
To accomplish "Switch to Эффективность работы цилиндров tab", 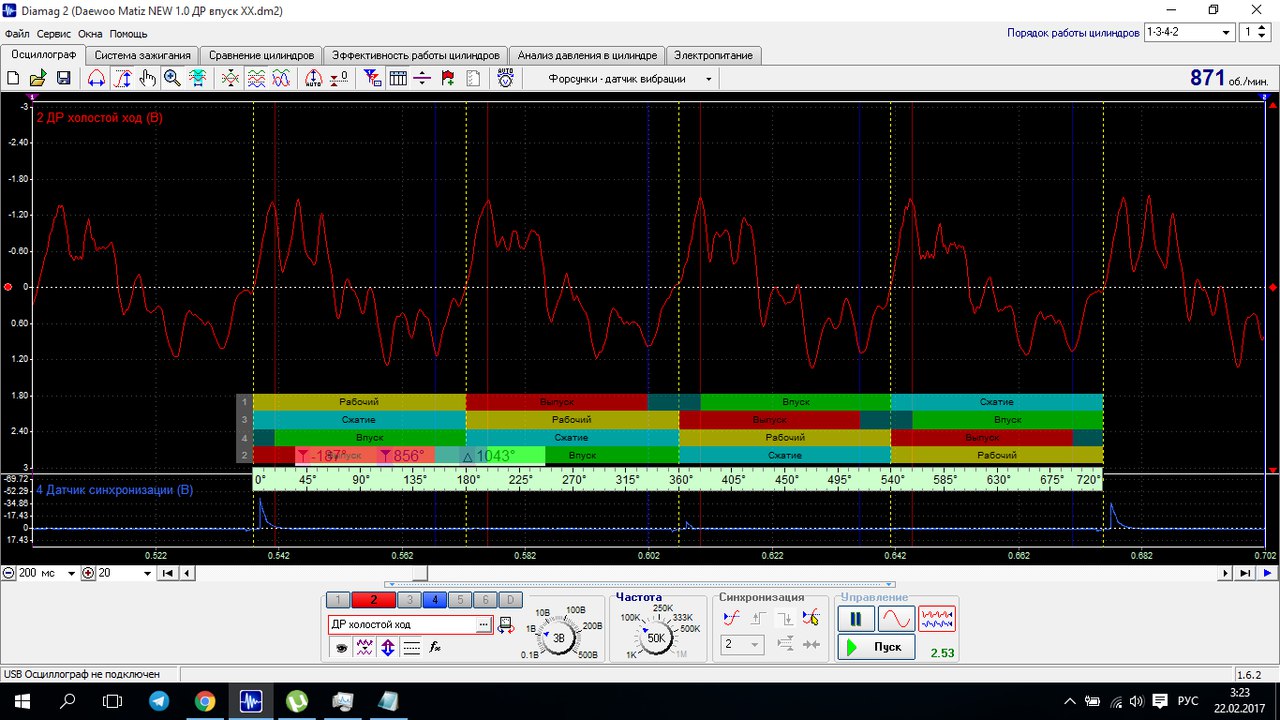I will (x=415, y=55).
